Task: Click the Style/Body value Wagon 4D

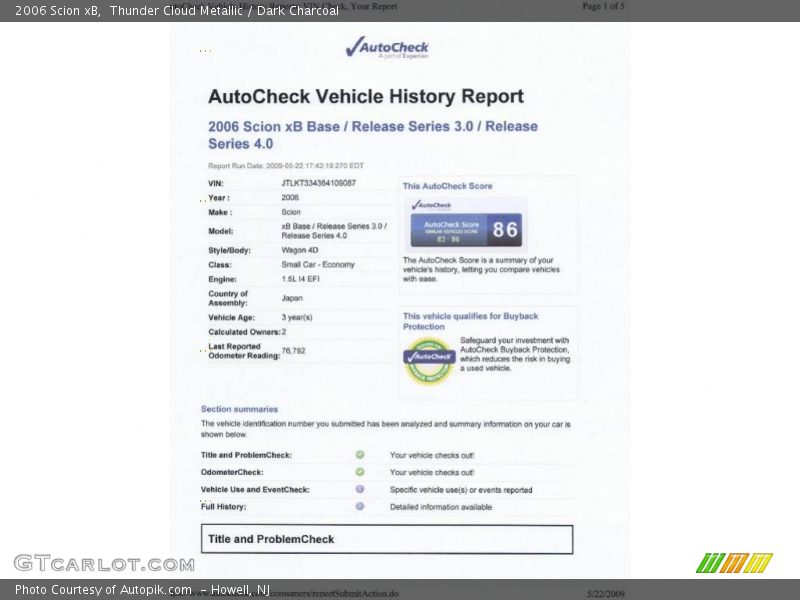Action: pos(299,250)
